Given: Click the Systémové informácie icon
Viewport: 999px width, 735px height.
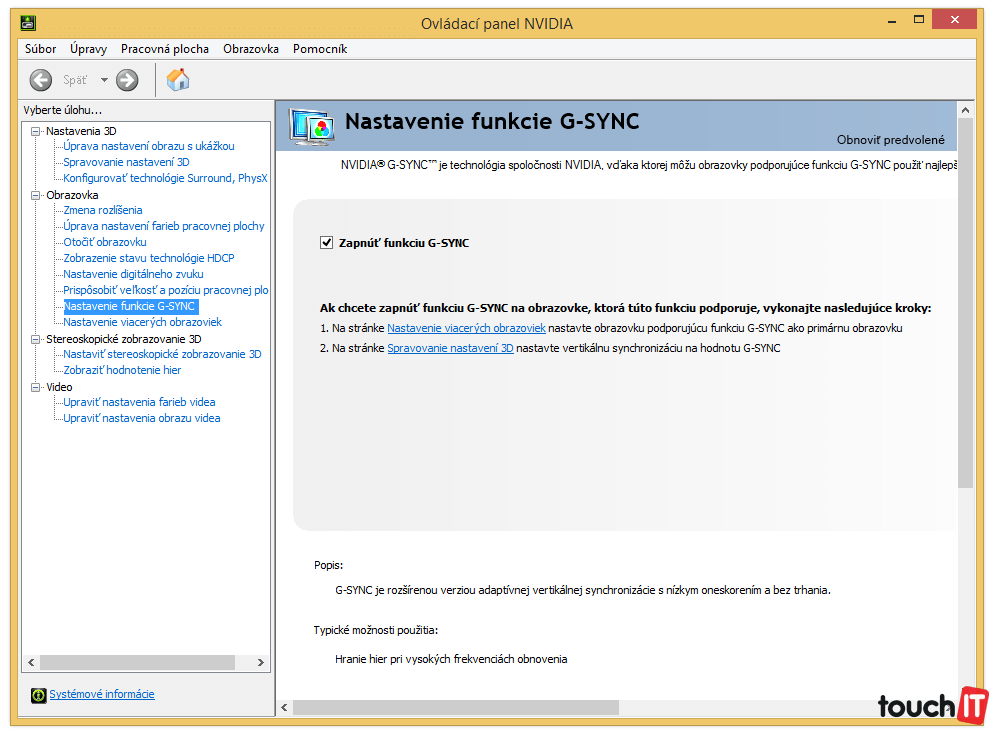Looking at the screenshot, I should [x=39, y=695].
